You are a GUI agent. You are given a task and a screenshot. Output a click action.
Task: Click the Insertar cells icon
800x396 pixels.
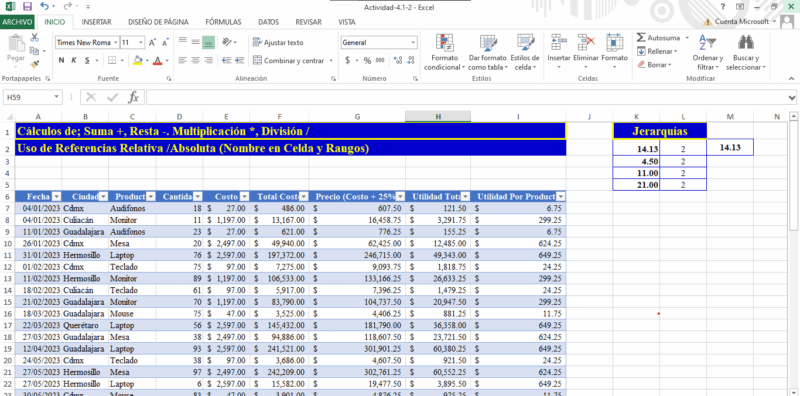pos(559,42)
